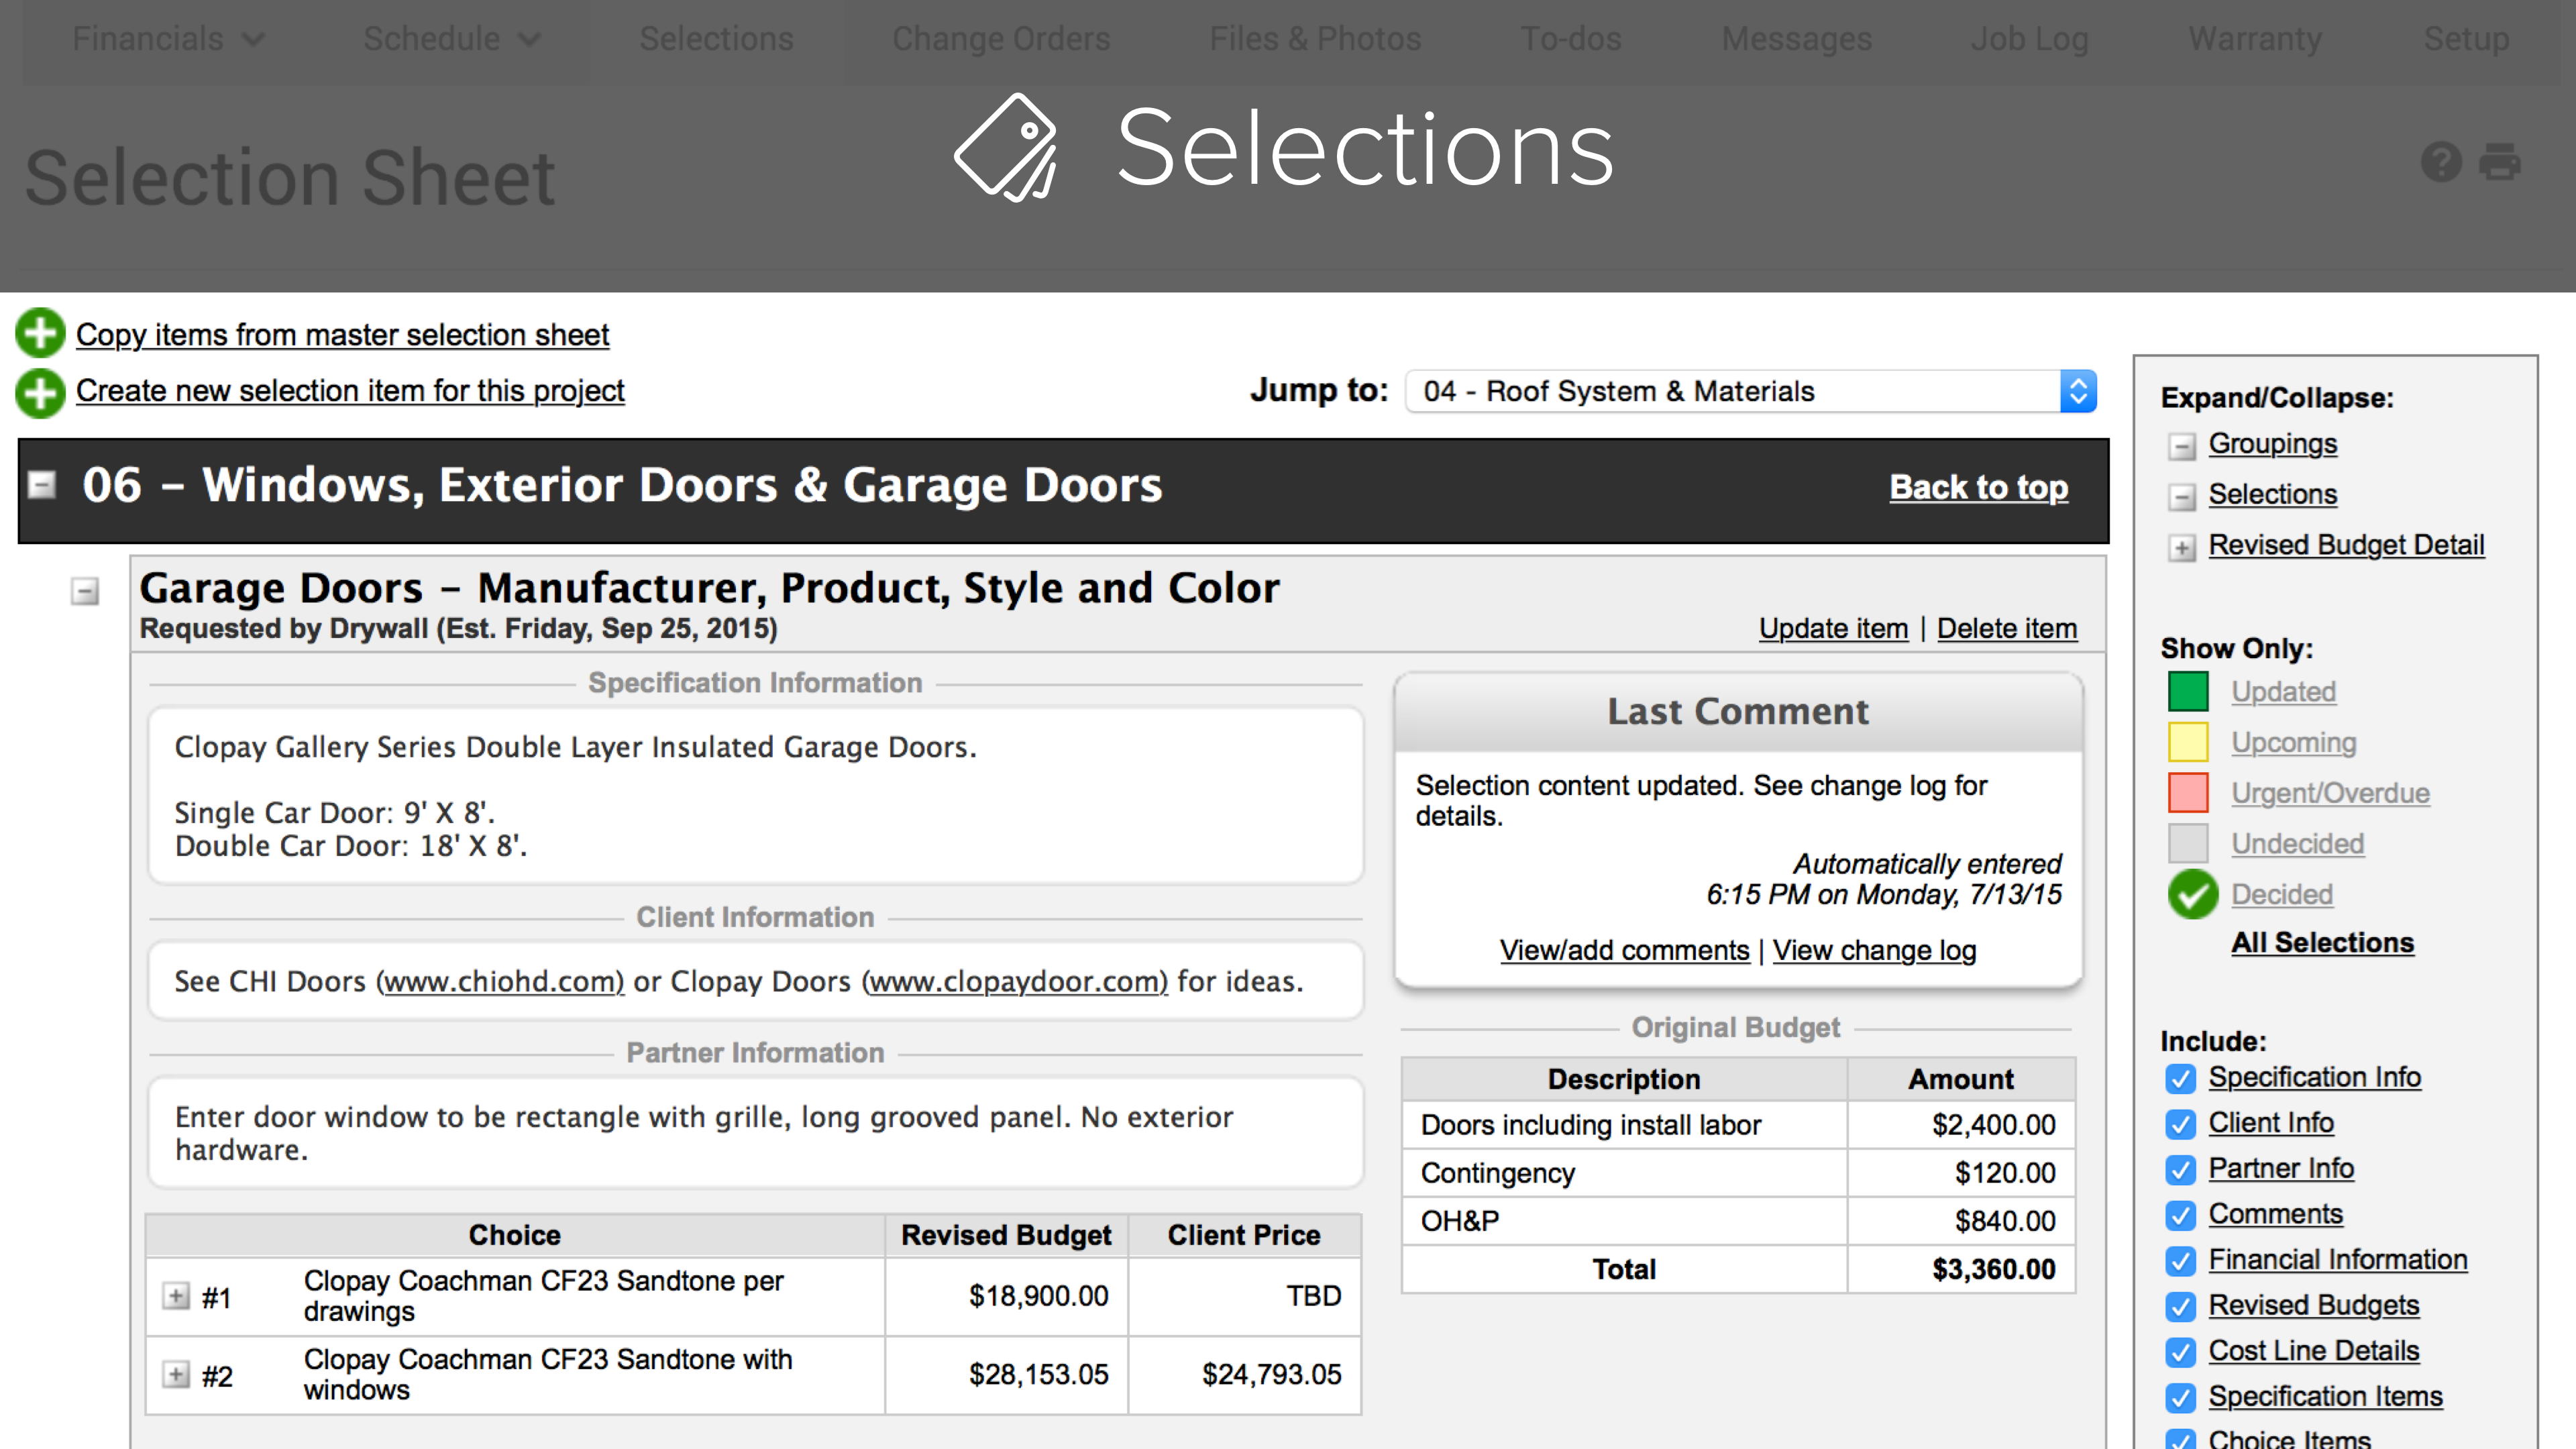Click the printer icon
The width and height of the screenshot is (2576, 1449).
coord(2500,162)
